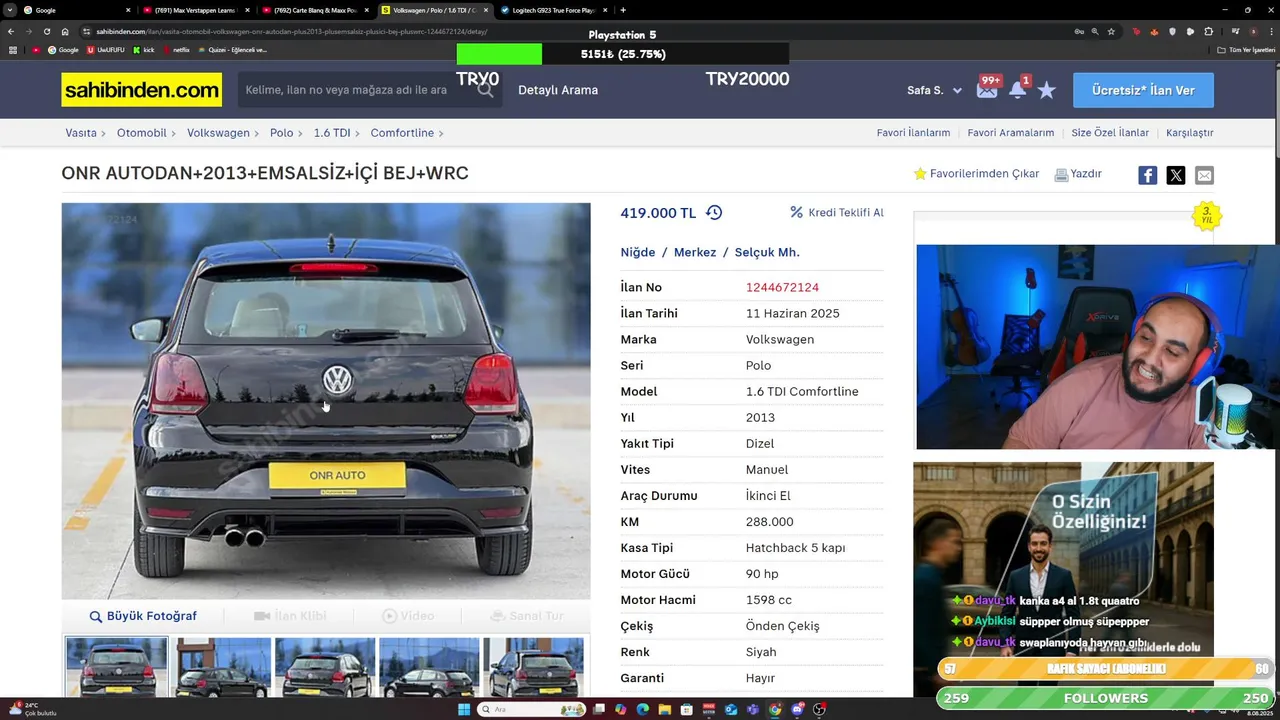The image size is (1280, 720).
Task: Click the search magnifier icon in search box
Action: coord(485,90)
